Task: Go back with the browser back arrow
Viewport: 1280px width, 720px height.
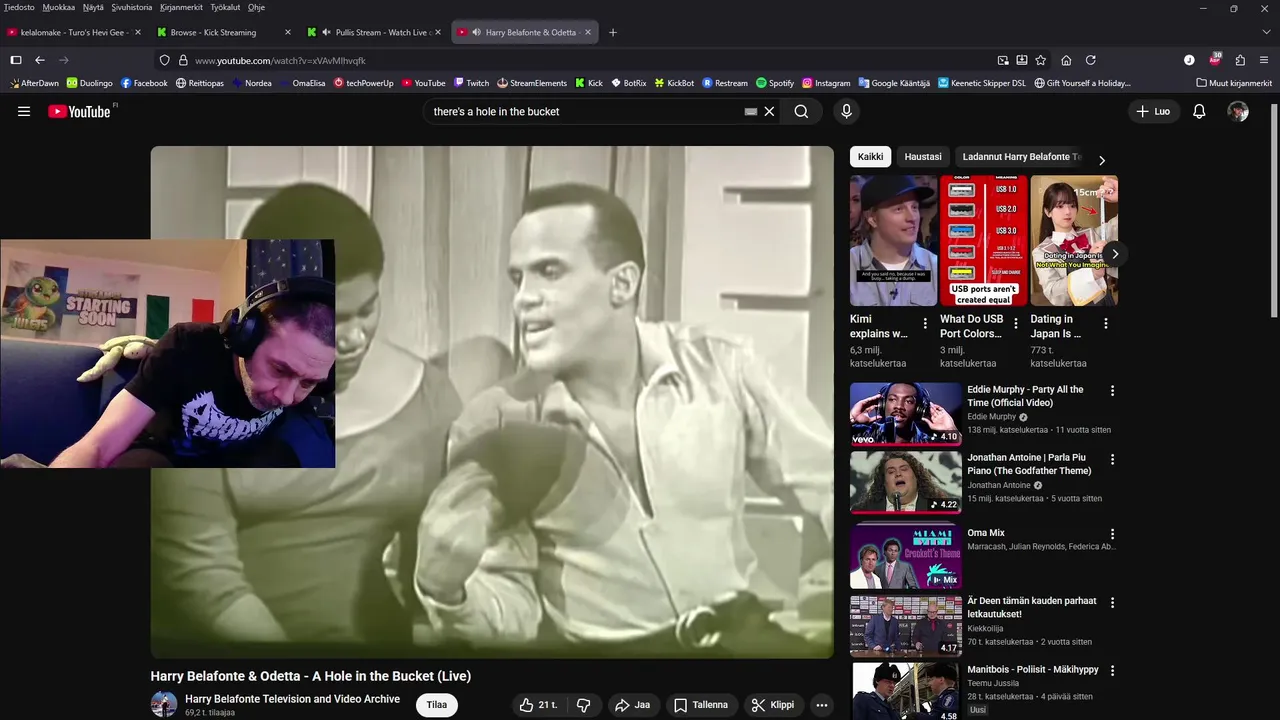Action: coord(40,60)
